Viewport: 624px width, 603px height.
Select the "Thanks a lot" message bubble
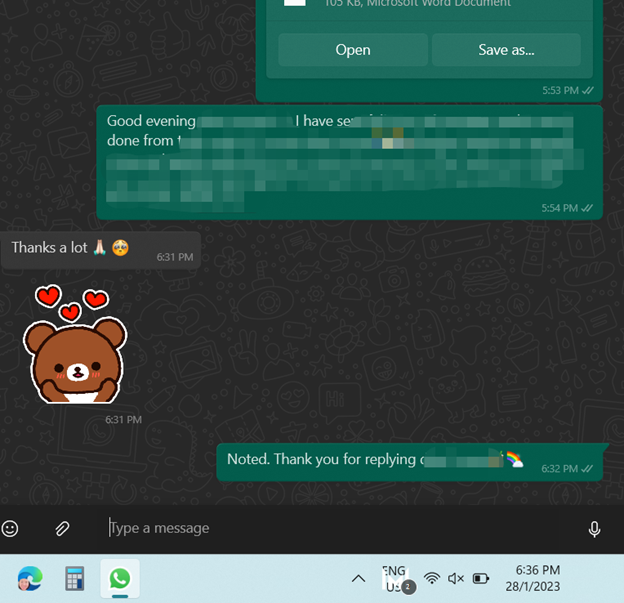(100, 248)
